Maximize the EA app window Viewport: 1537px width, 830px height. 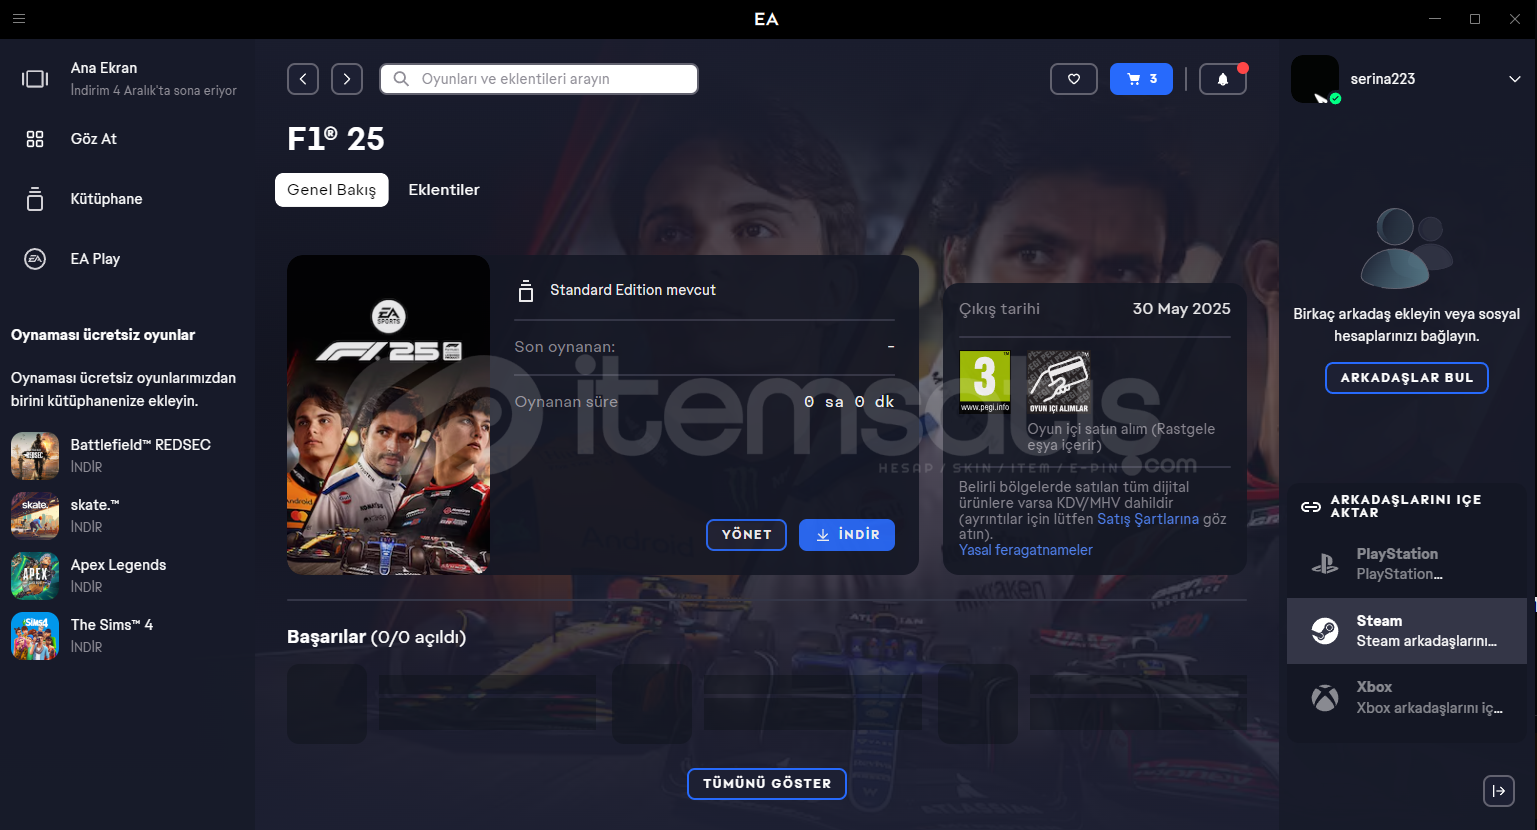pos(1475,19)
